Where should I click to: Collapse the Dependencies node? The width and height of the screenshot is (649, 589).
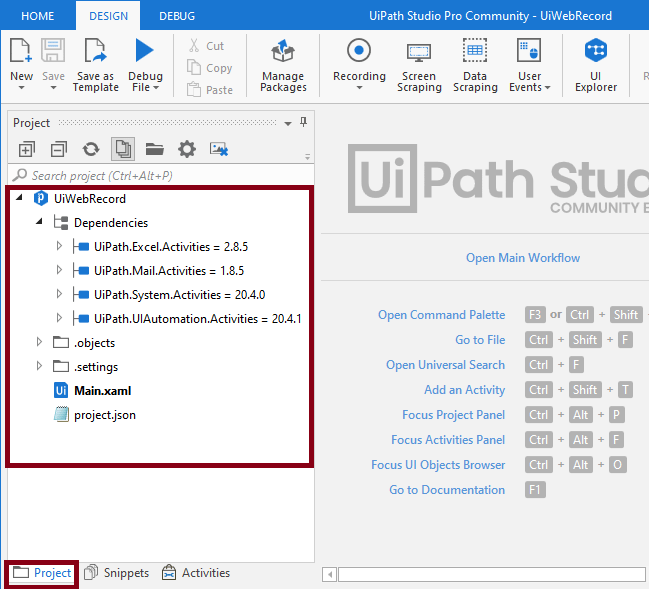pos(39,221)
